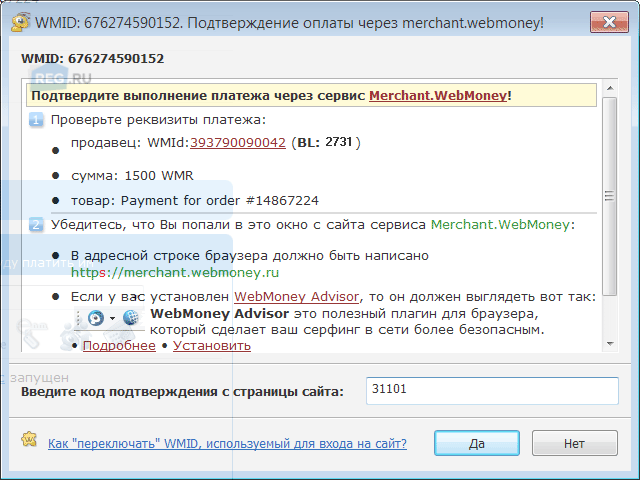Click the vertical scrollbar thumb

tap(610, 196)
